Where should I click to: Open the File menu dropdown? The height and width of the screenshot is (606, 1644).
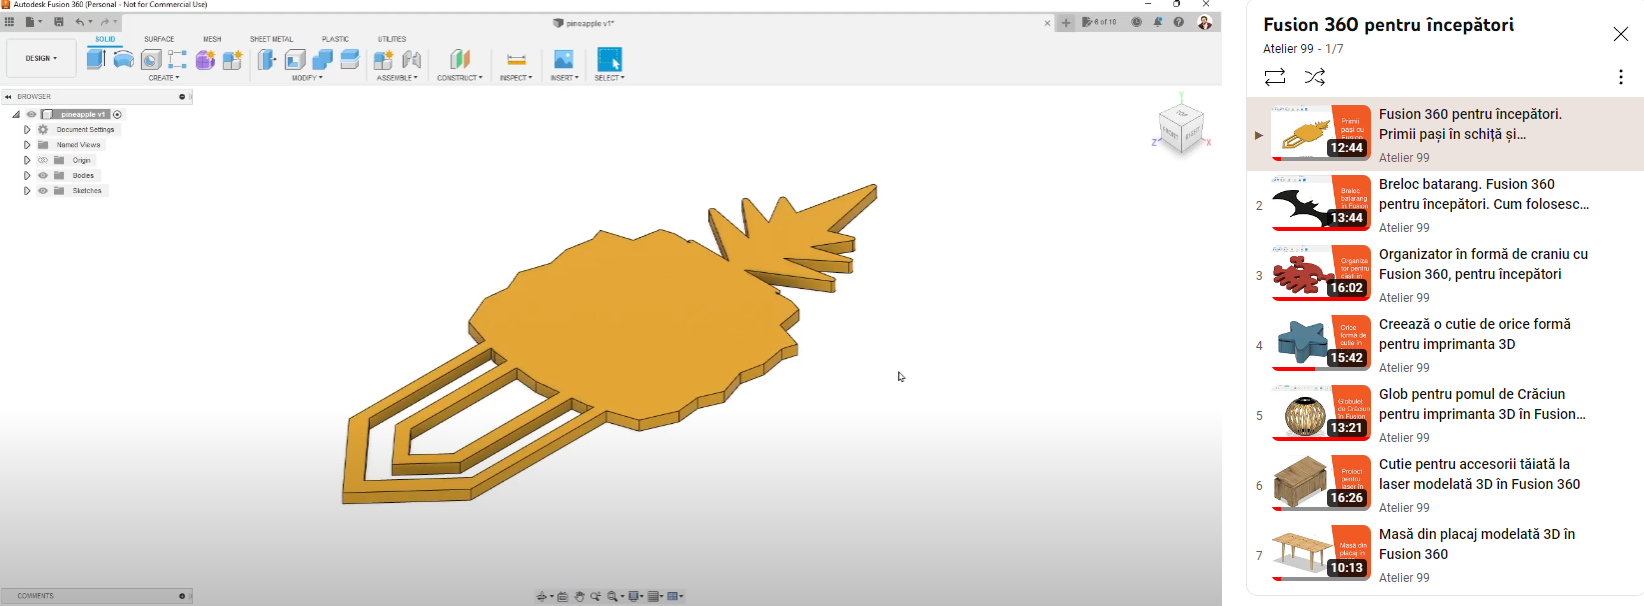tap(34, 21)
